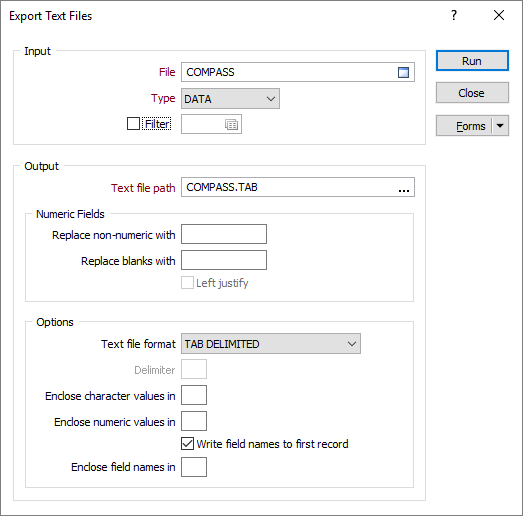
Task: Click the Forms button
Action: [464, 126]
